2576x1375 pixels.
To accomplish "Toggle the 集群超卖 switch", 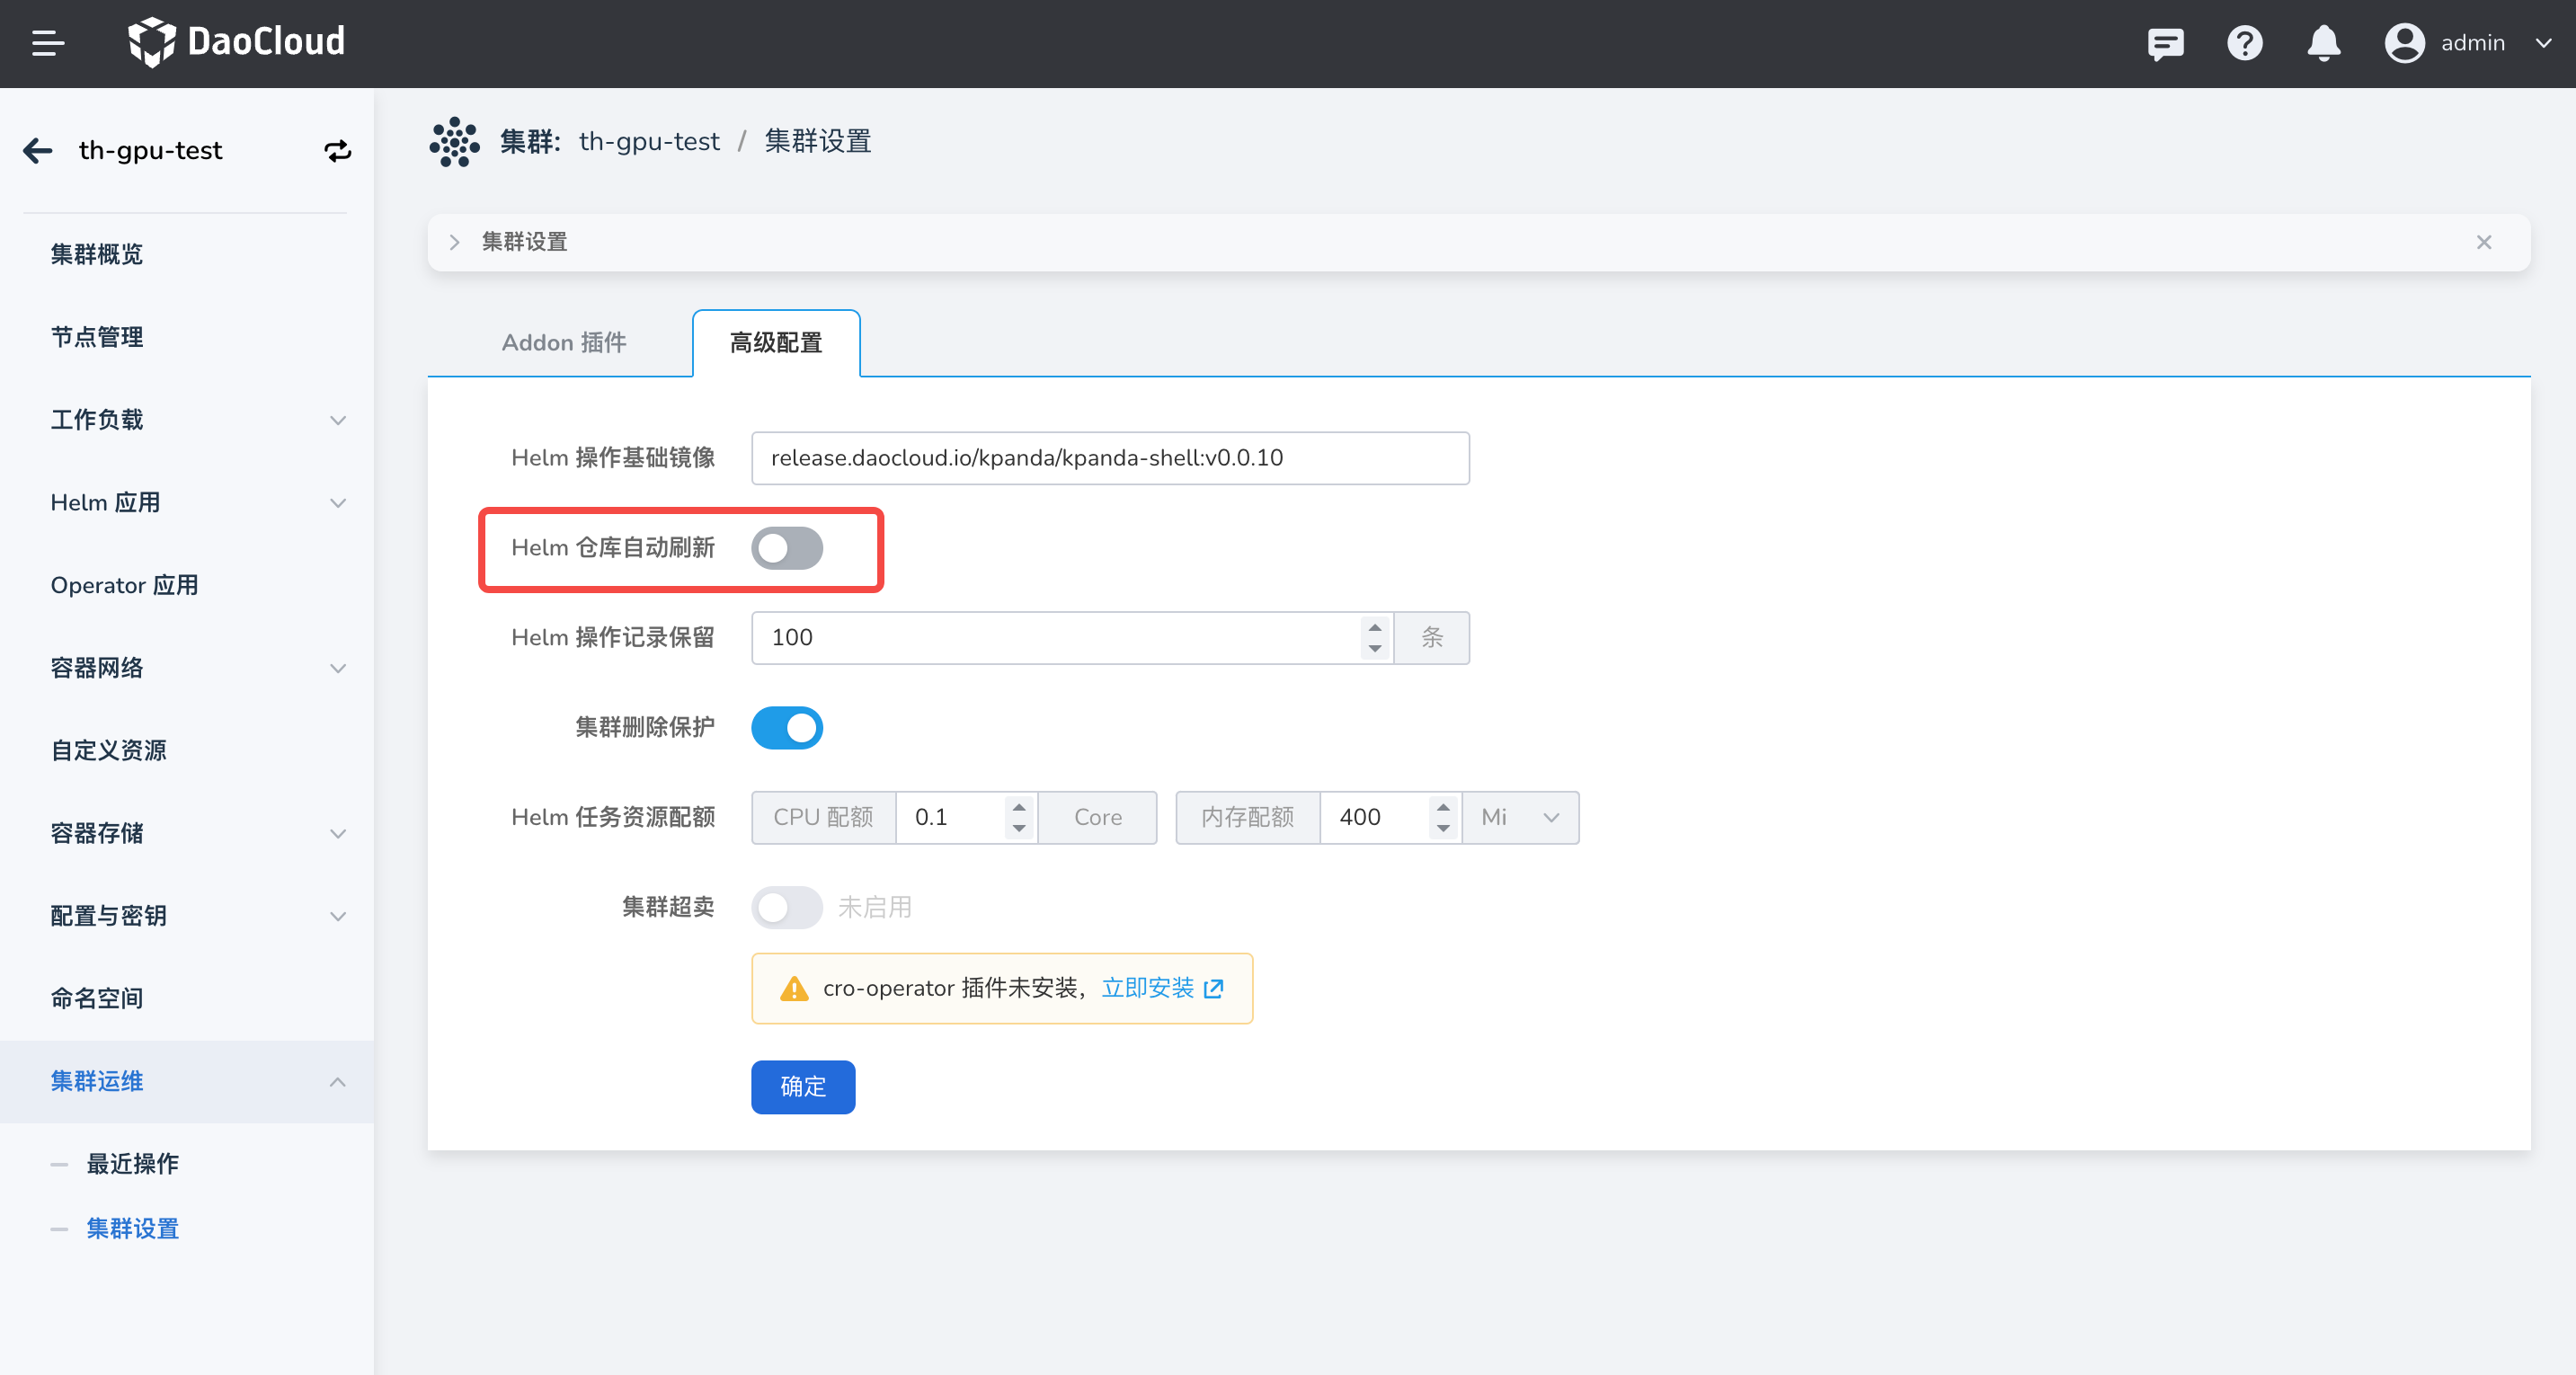I will (787, 907).
